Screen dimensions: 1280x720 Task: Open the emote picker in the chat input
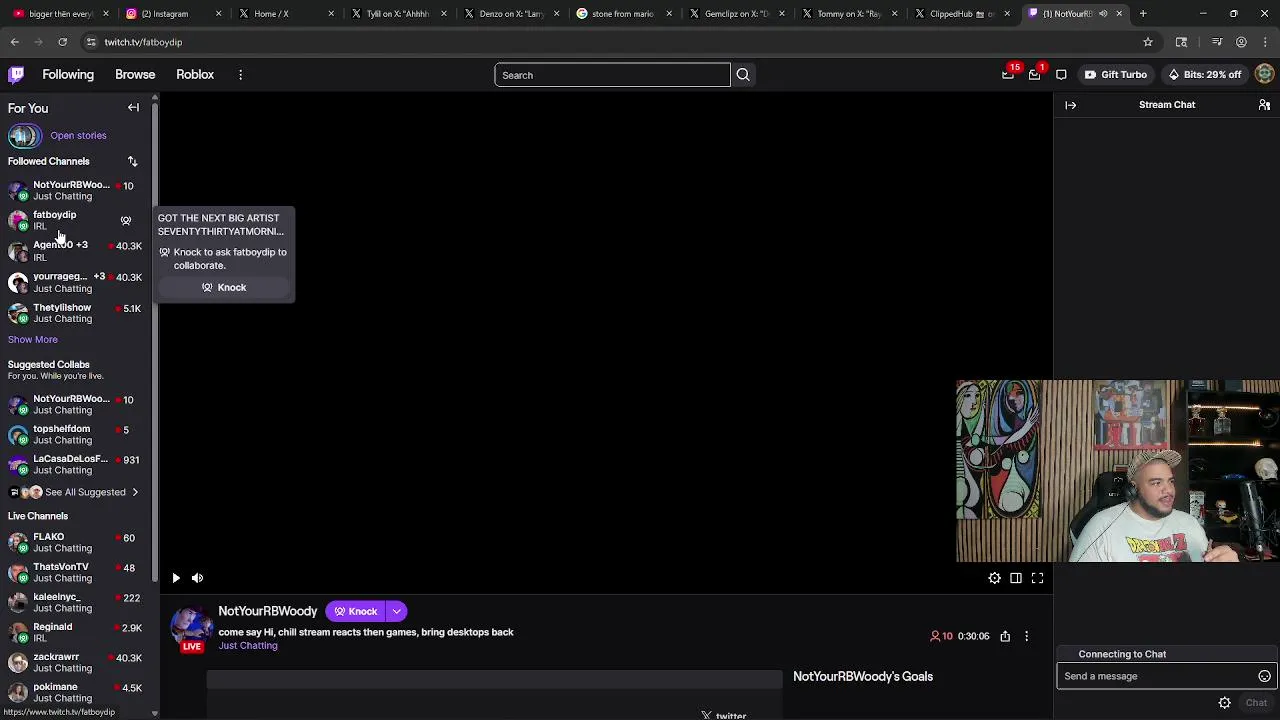coord(1264,676)
